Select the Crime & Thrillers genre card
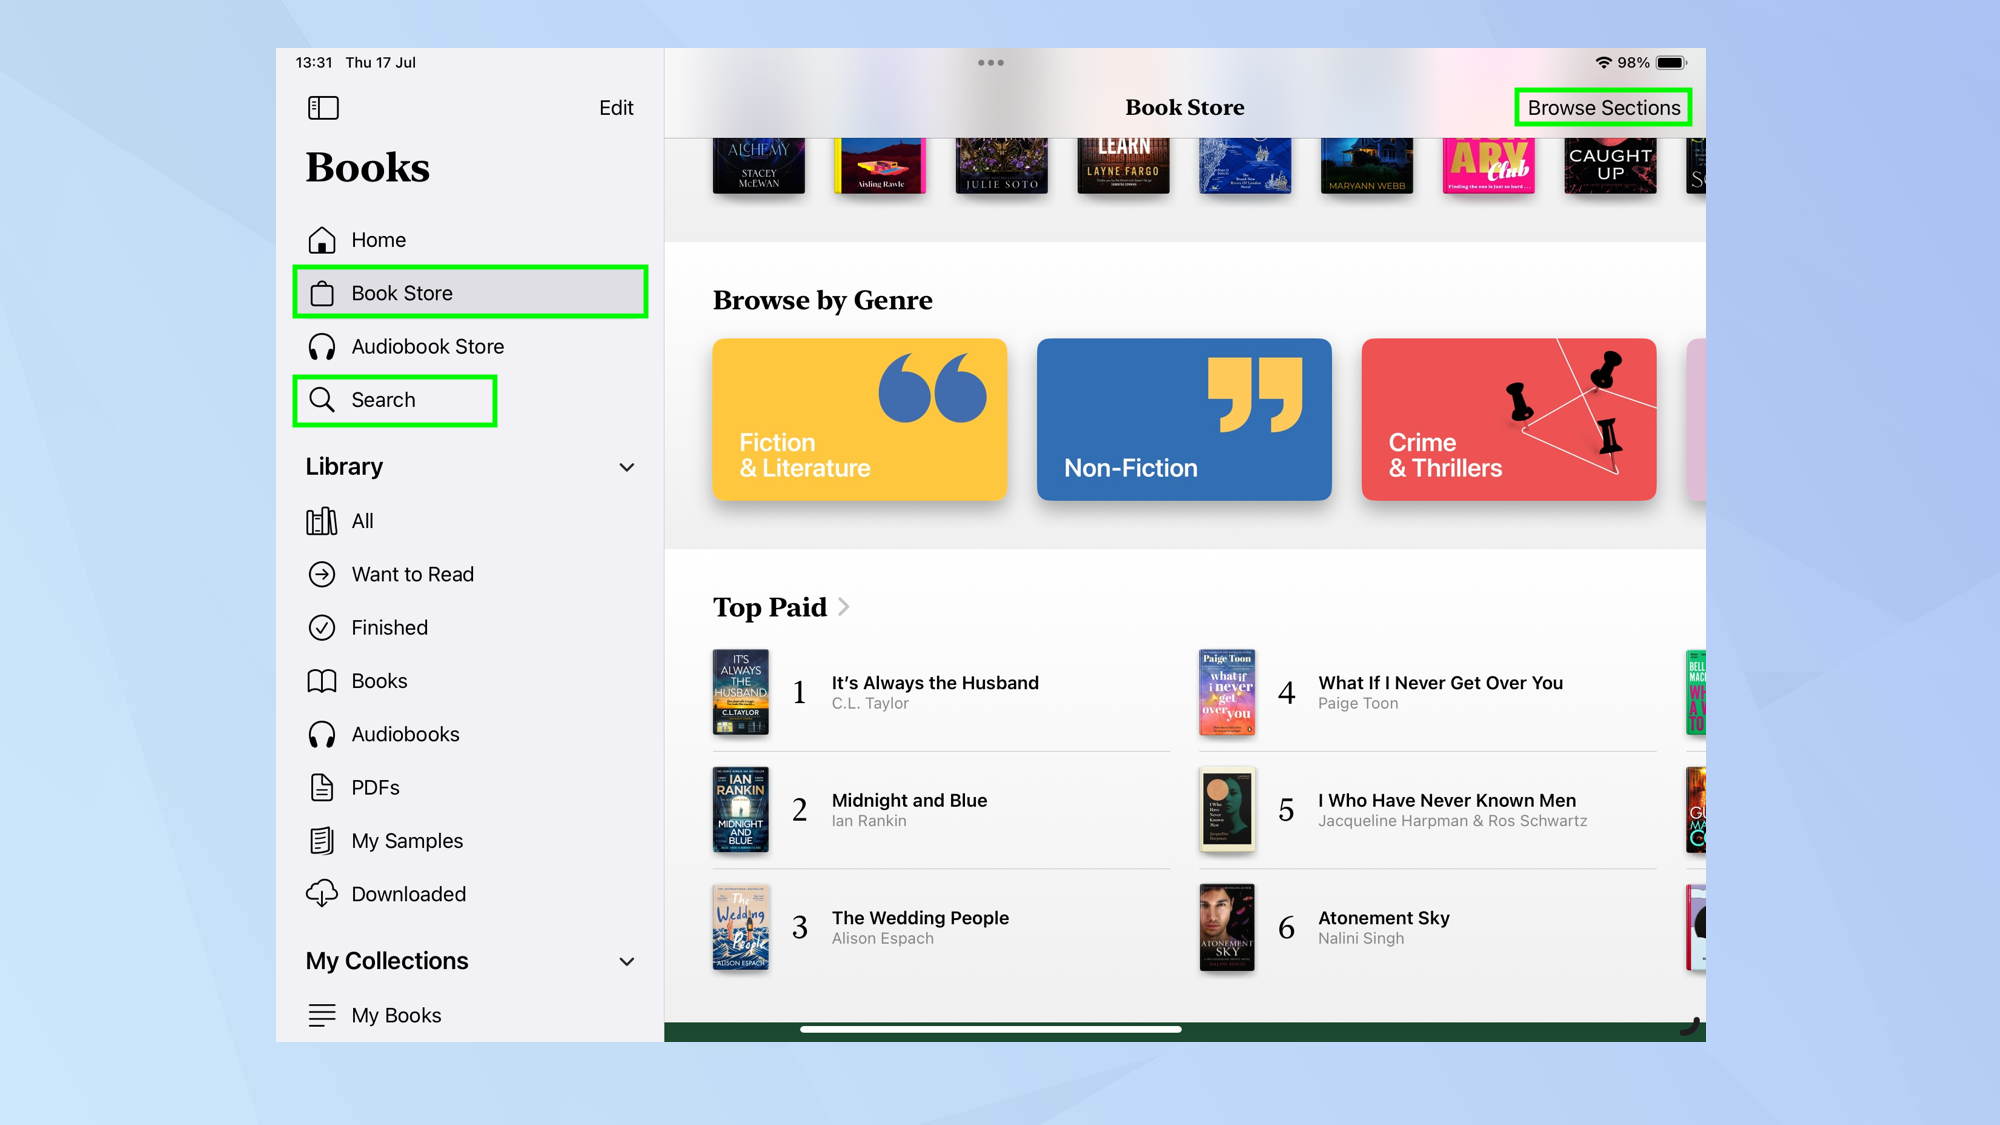The image size is (2000, 1125). (1508, 420)
